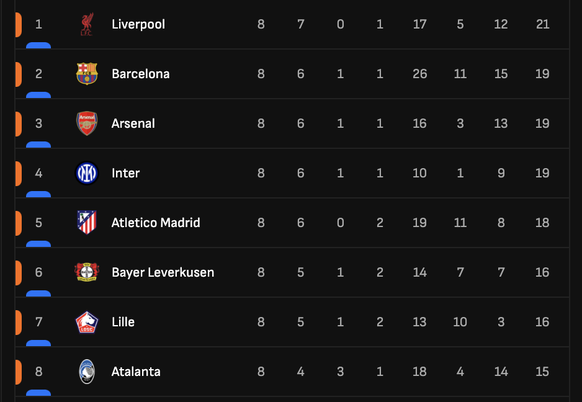The image size is (582, 402).
Task: Open the Bayer Leverkusen team name link
Action: pos(163,272)
